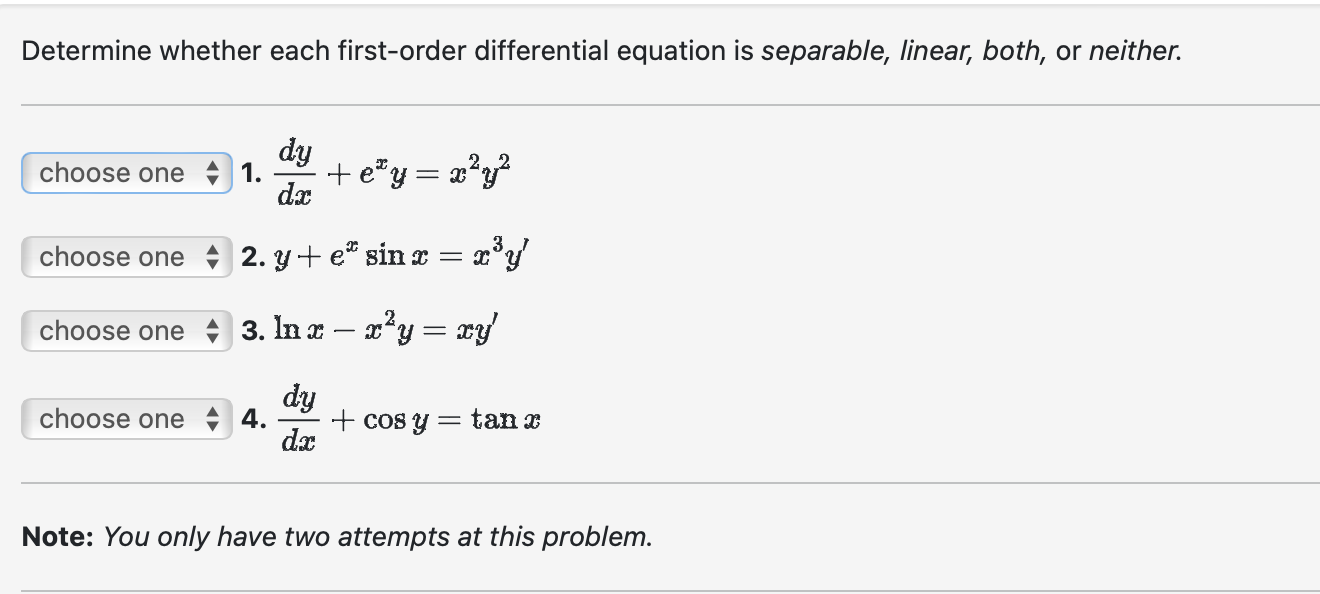Click the down arrow of the second choose one control
This screenshot has width=1320, height=594.
(211, 262)
